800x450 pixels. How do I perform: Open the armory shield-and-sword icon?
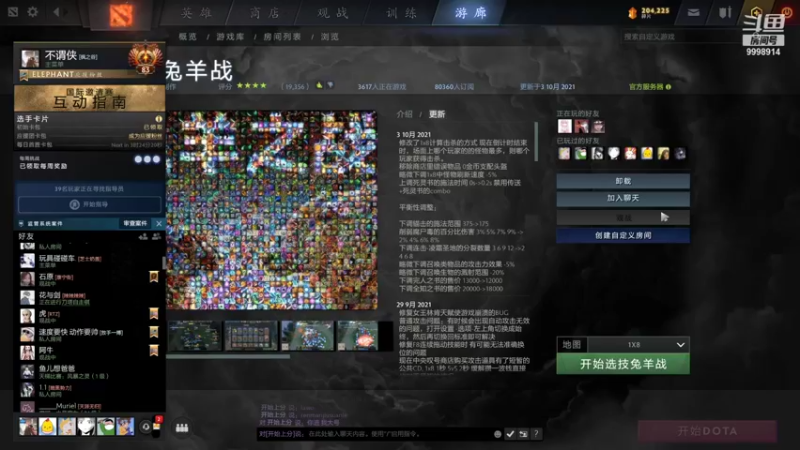pos(724,12)
